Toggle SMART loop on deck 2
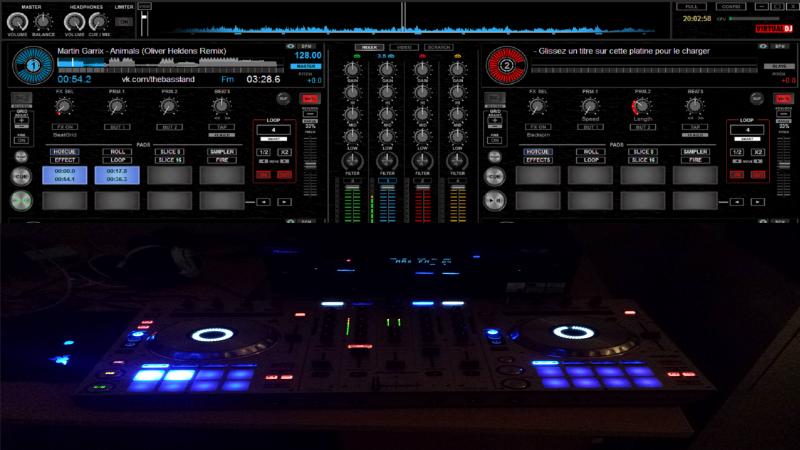Screen dimensions: 800x450 [747, 139]
